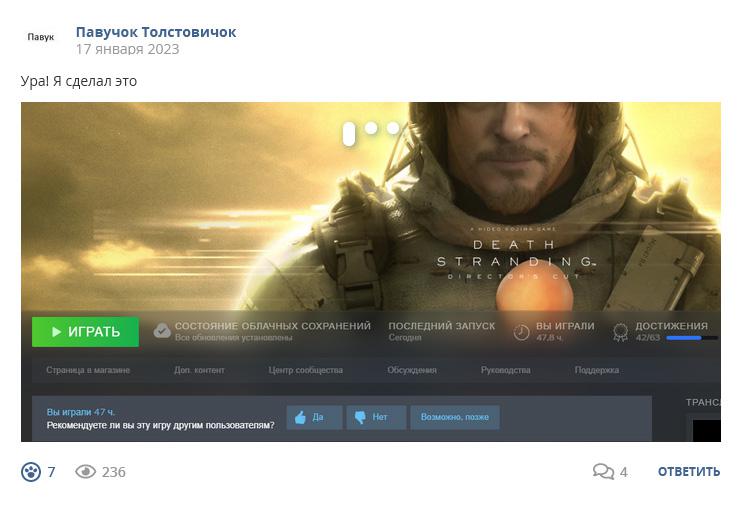
Task: Open Павучок Толстовичок author profile link
Action: coord(156,32)
